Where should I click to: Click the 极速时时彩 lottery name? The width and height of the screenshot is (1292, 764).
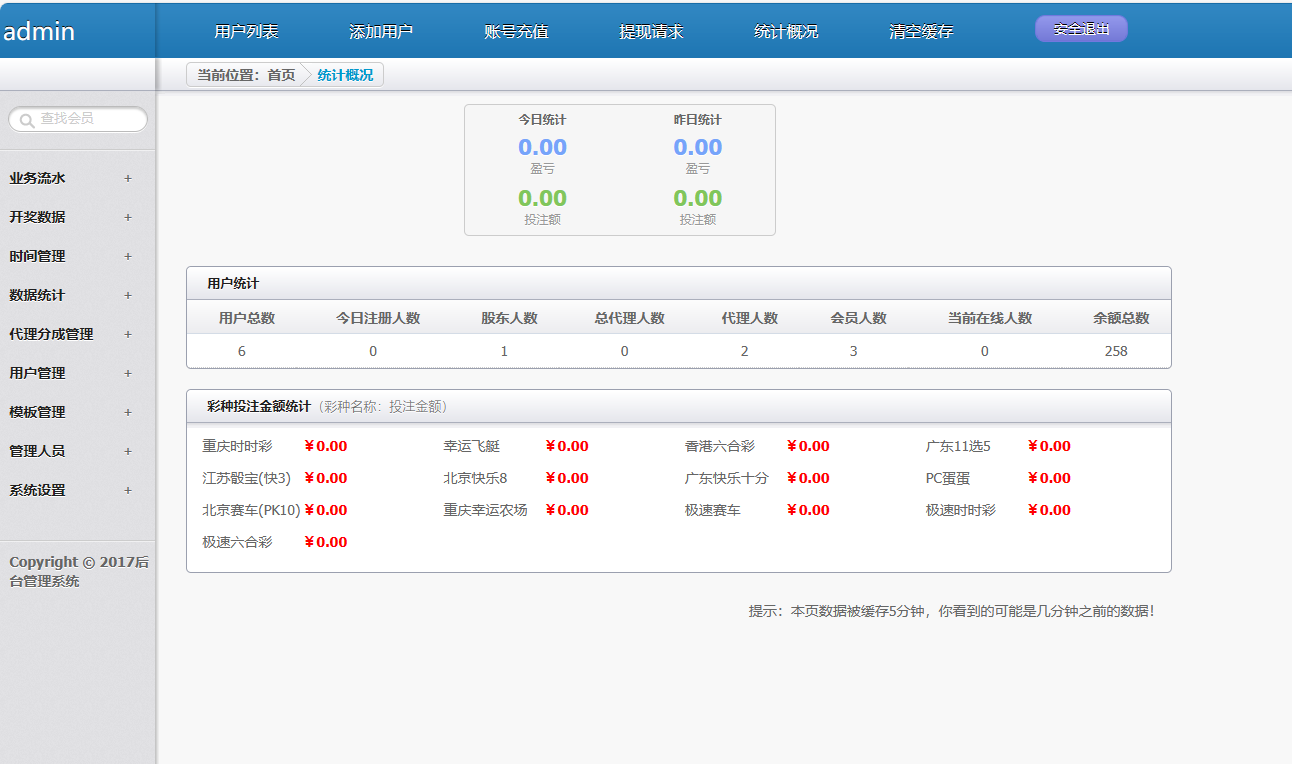961,510
